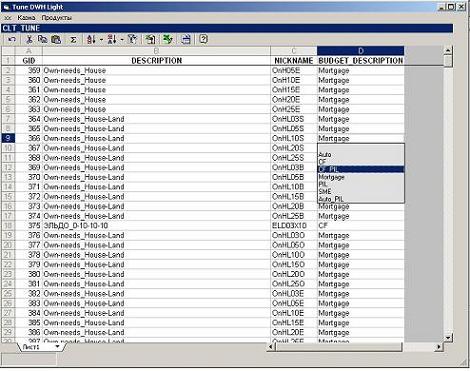Click the Sum sigma icon
This screenshot has width=470, height=371.
click(x=73, y=40)
